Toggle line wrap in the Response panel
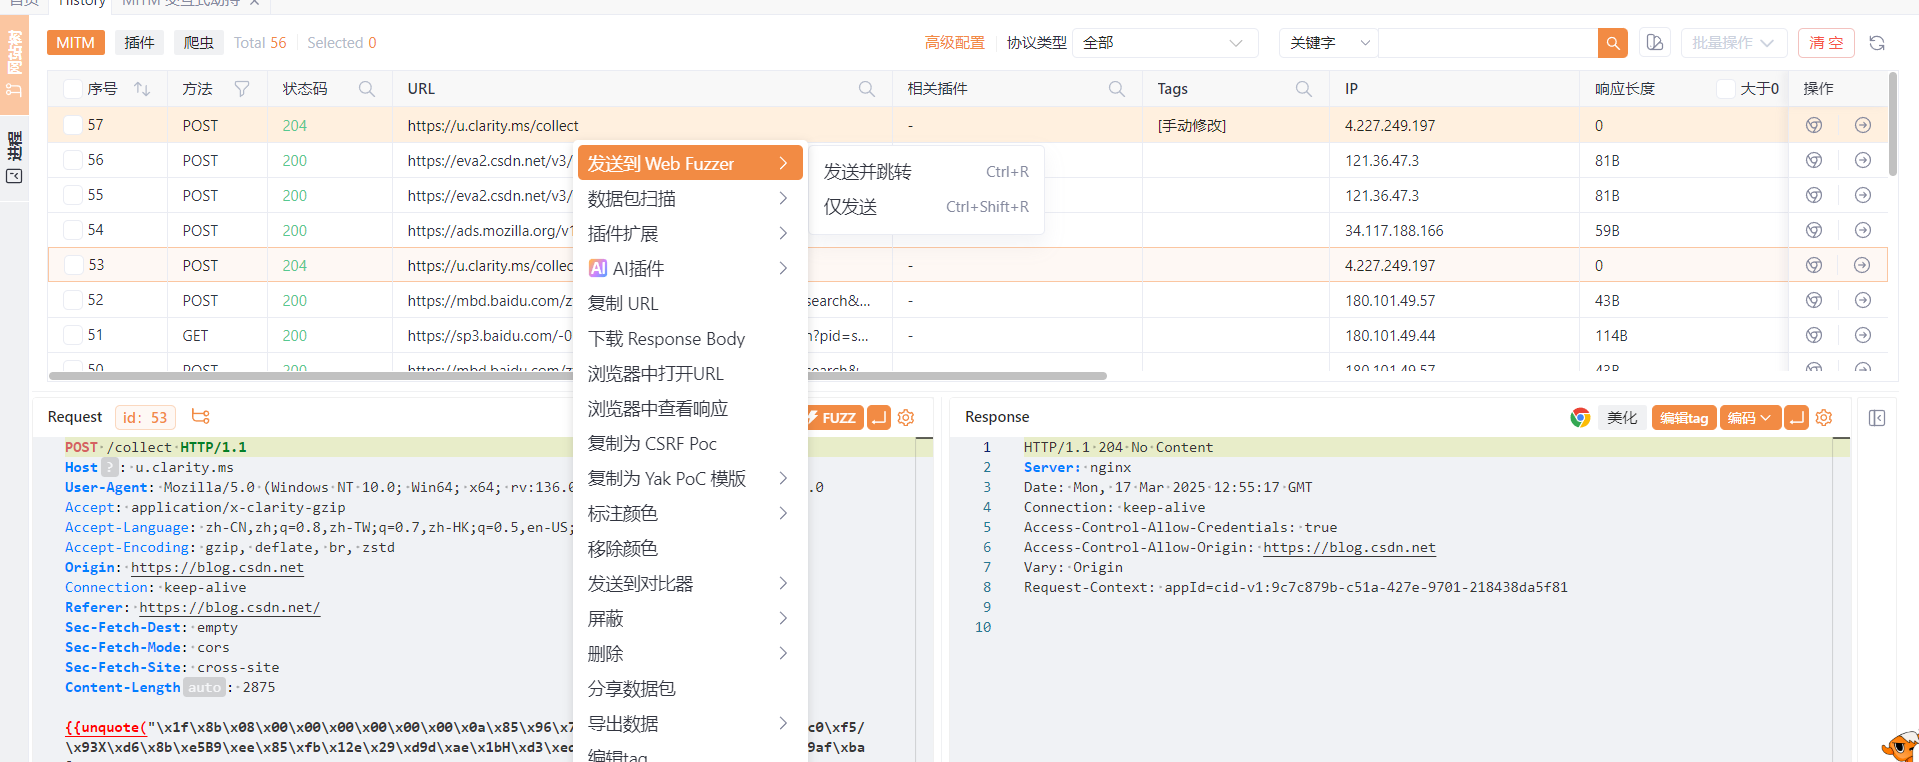Image resolution: width=1919 pixels, height=762 pixels. click(1797, 417)
